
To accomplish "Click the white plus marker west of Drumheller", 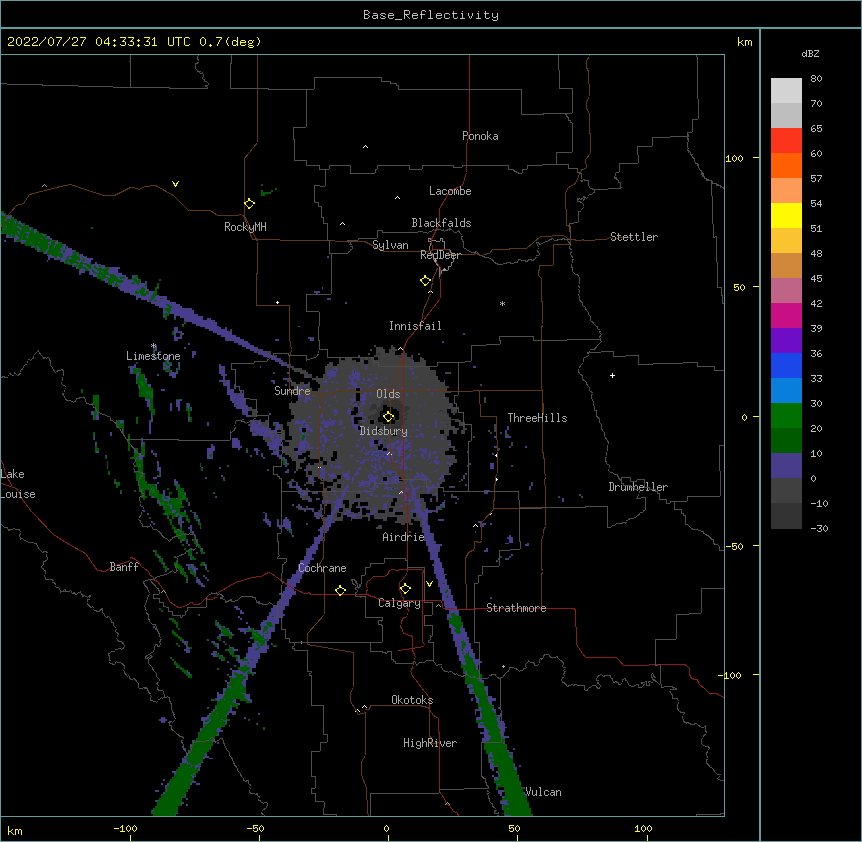I will [612, 375].
